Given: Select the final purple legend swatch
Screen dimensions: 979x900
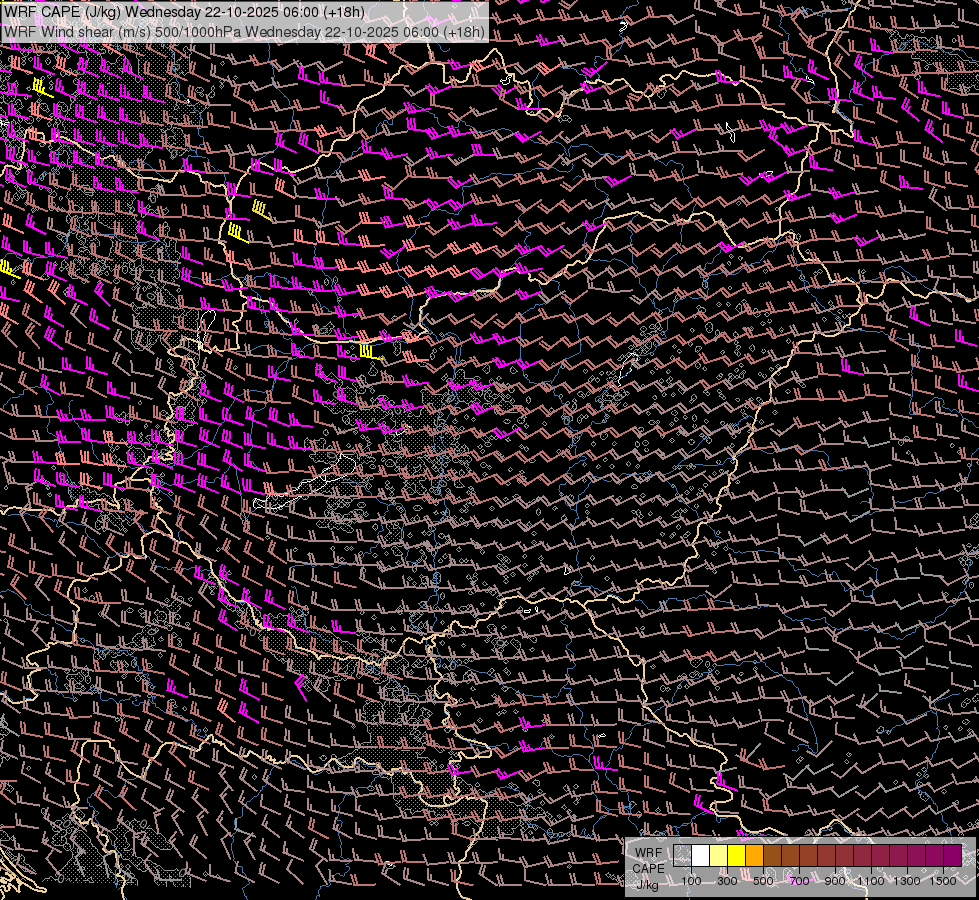Looking at the screenshot, I should (x=952, y=856).
